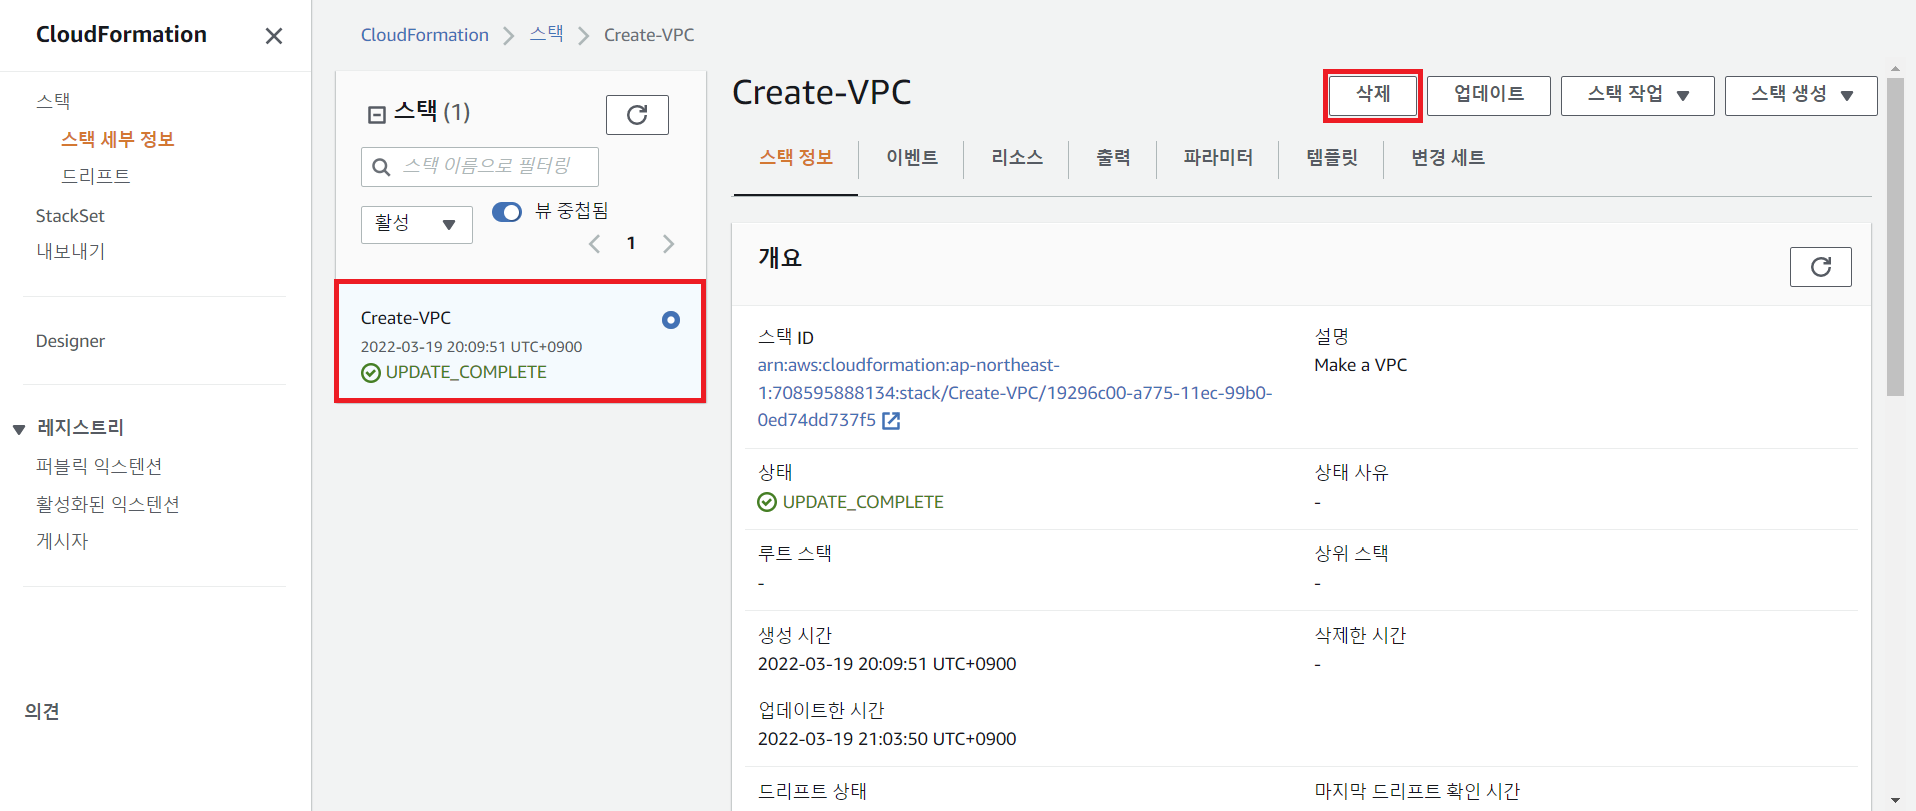Screen dimensions: 1916x811
Task: Click the scrollbar down arrow
Action: tap(1895, 801)
